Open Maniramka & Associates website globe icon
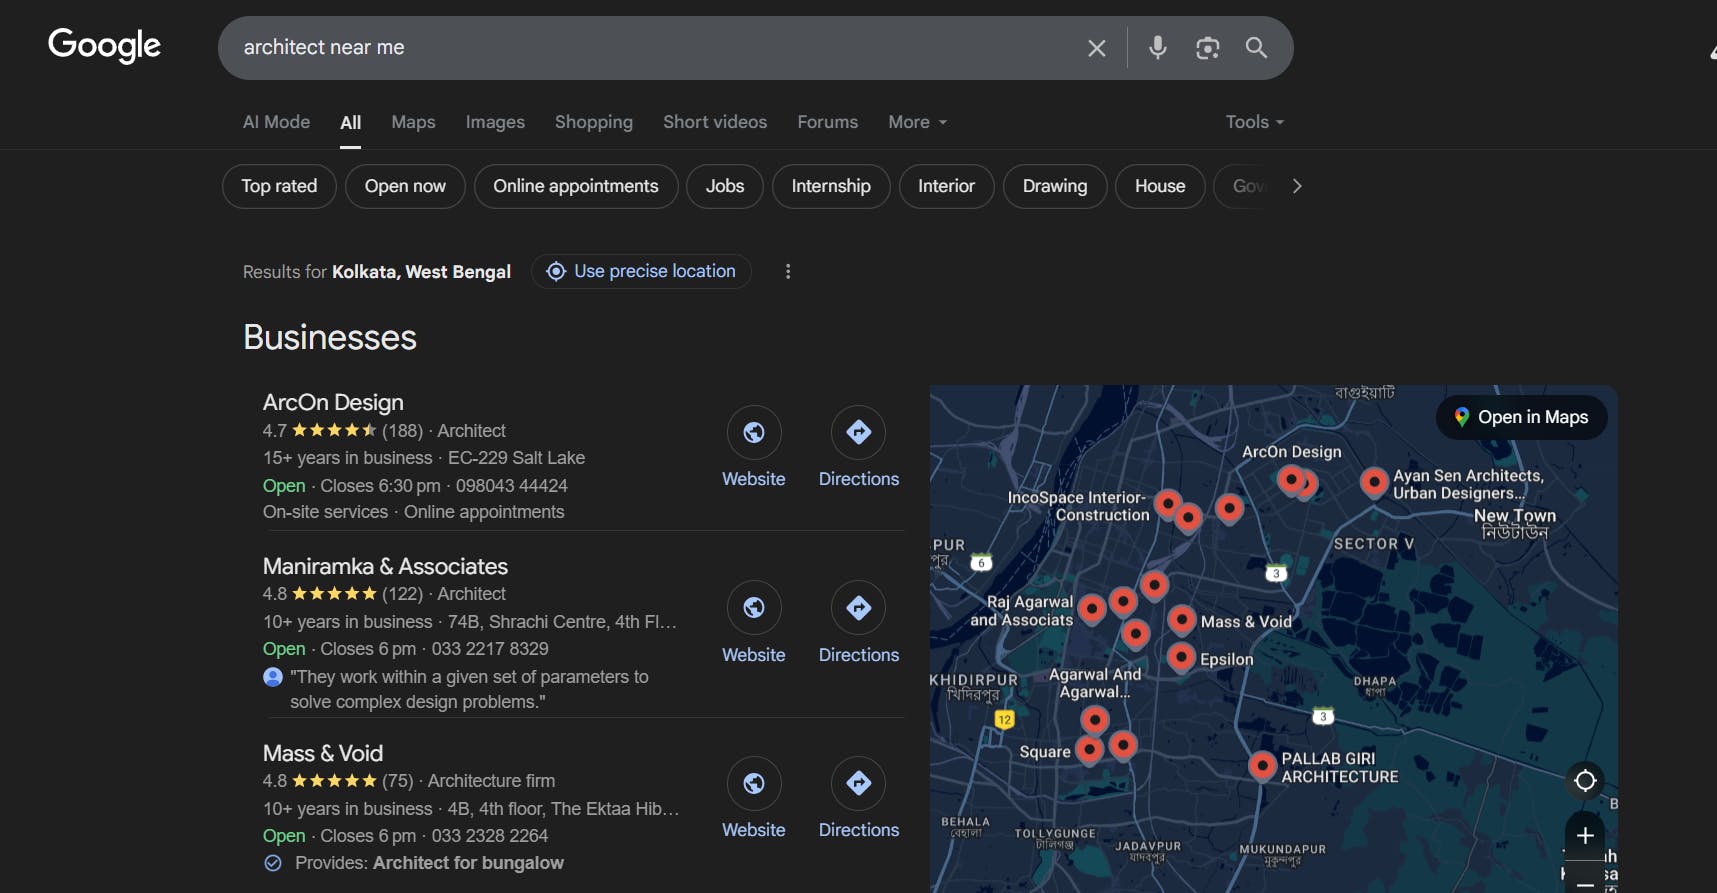 click(x=754, y=608)
